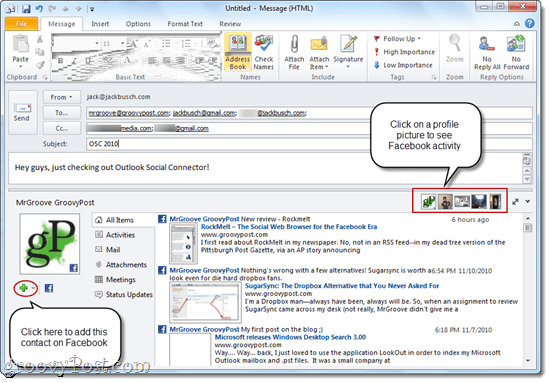Open the Review tab
550x383 pixels.
pos(230,24)
